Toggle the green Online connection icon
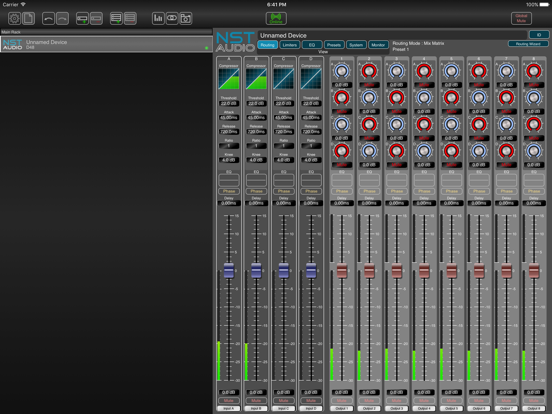The height and width of the screenshot is (414, 552). tap(276, 18)
